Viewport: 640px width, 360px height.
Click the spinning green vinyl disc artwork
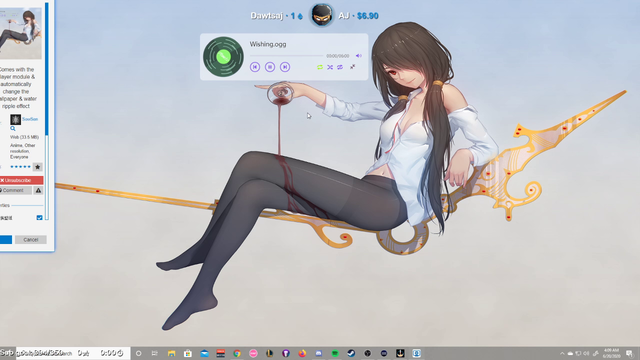[x=223, y=57]
